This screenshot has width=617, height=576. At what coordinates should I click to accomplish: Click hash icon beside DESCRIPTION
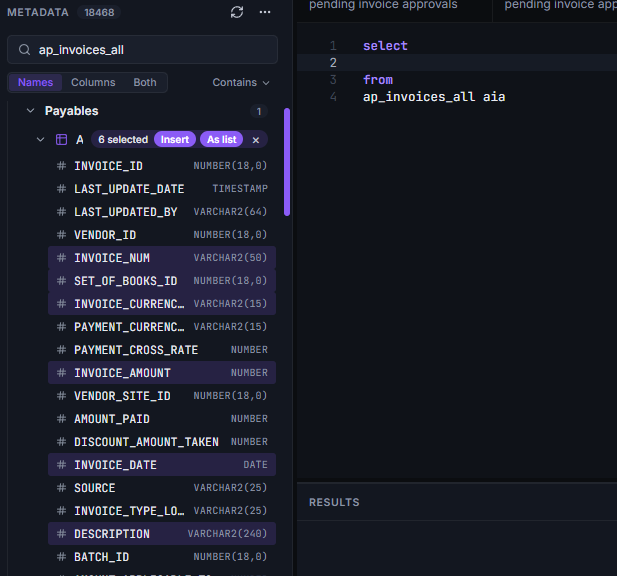point(61,534)
